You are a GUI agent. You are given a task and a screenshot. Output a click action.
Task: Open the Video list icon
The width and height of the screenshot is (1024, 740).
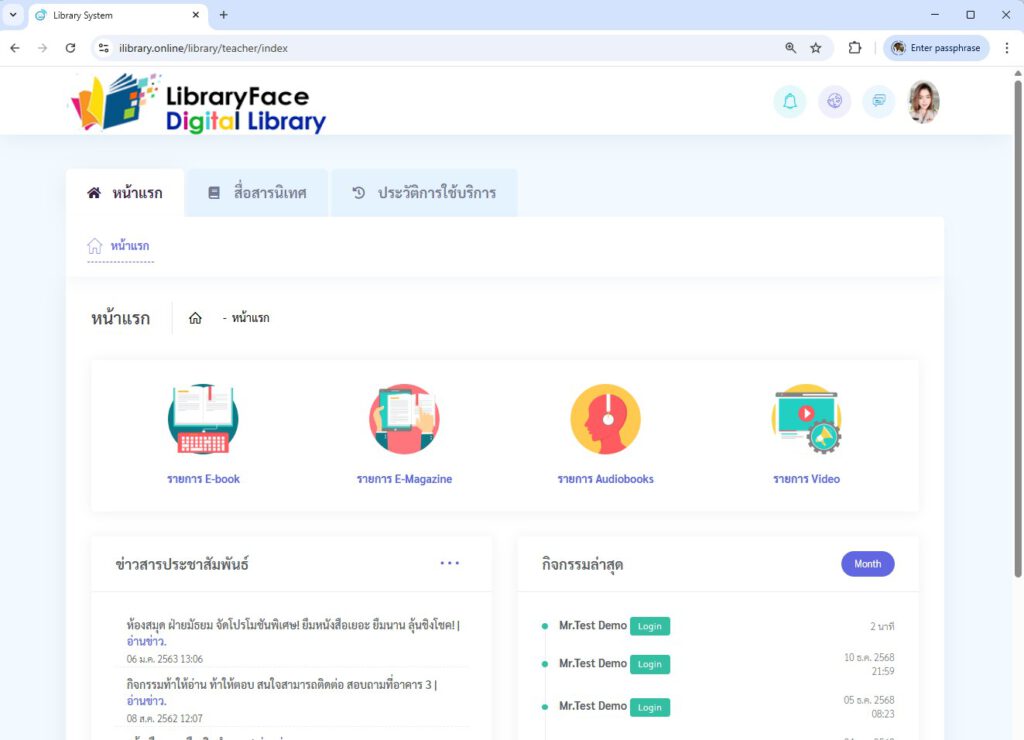click(806, 420)
